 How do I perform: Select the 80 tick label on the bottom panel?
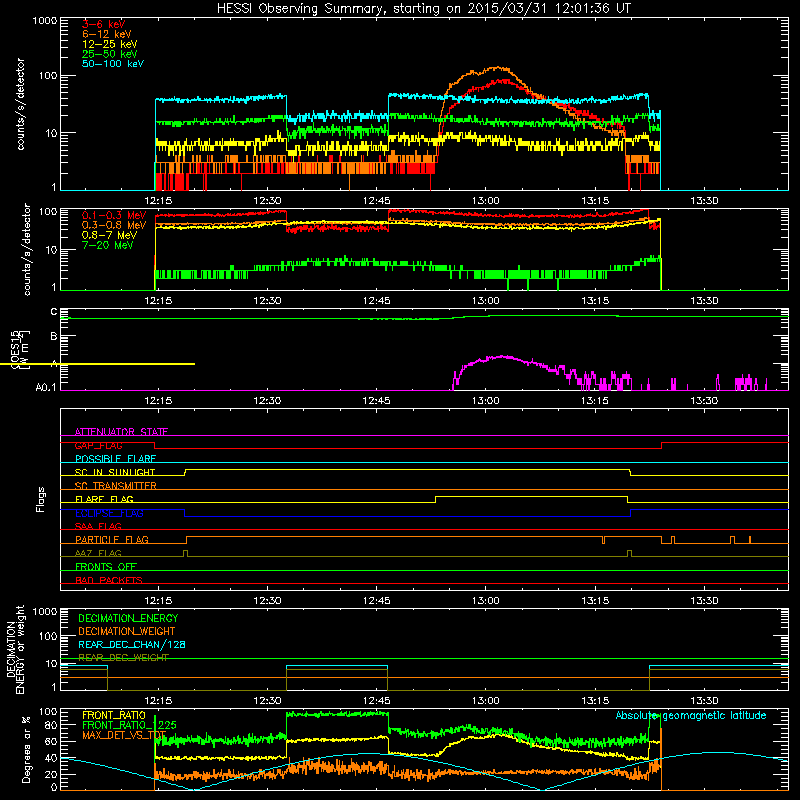click(52, 725)
